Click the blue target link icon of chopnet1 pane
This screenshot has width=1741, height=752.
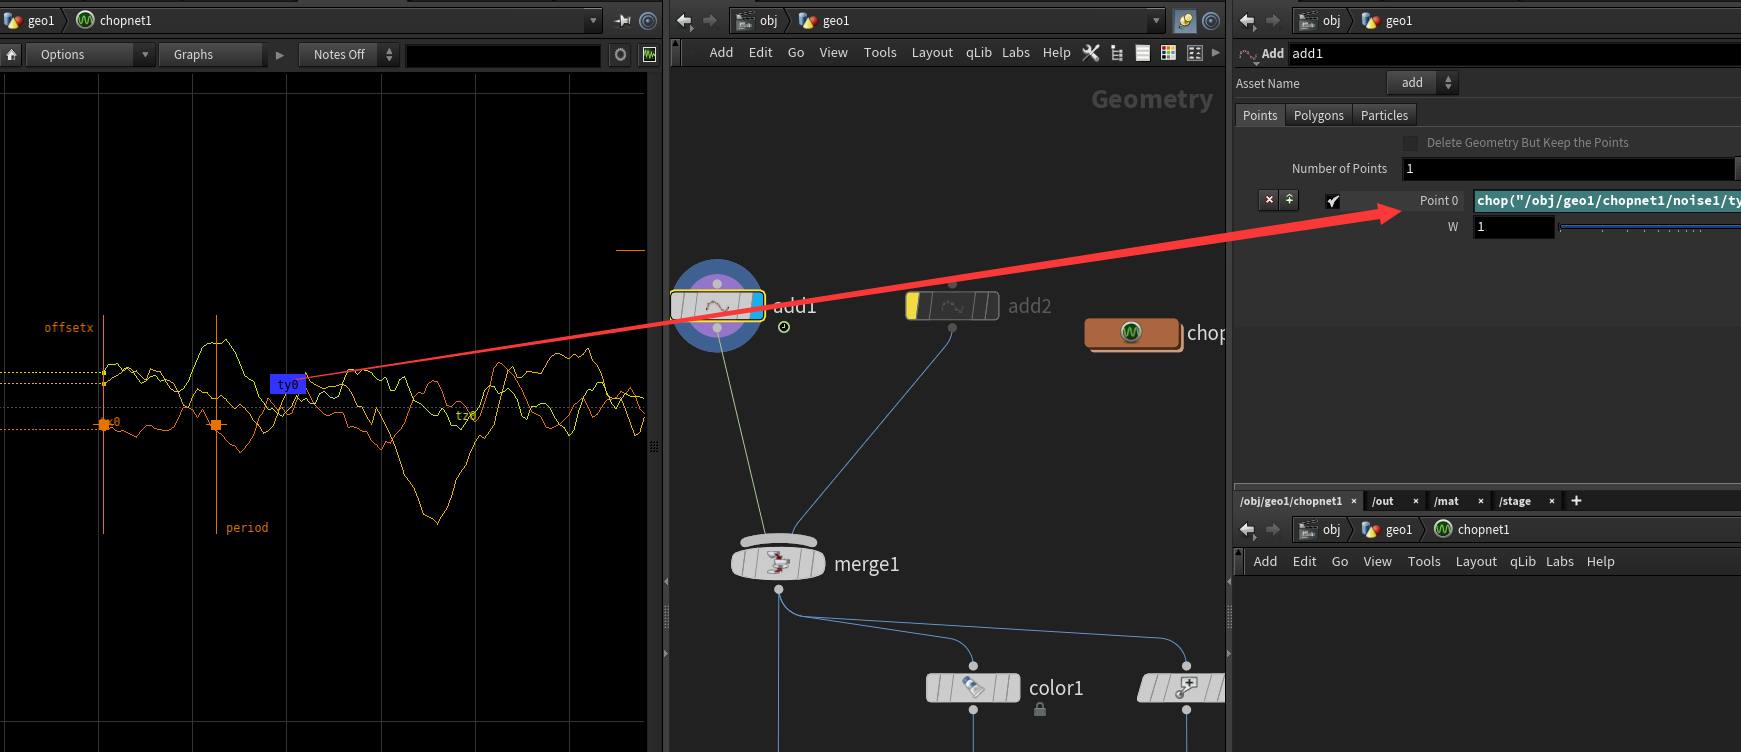pyautogui.click(x=648, y=20)
